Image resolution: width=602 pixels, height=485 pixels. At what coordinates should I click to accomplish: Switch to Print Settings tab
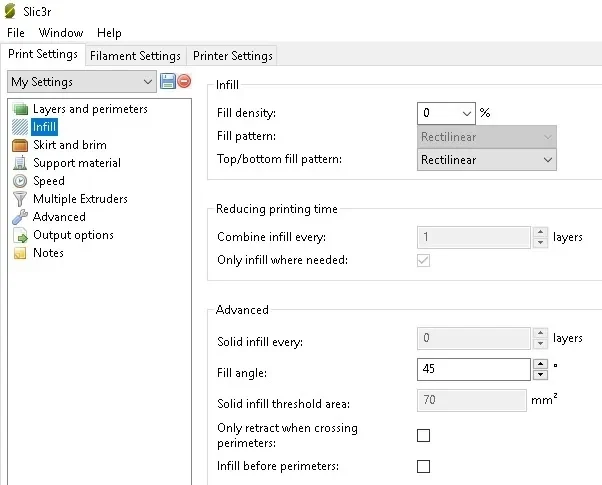(43, 54)
